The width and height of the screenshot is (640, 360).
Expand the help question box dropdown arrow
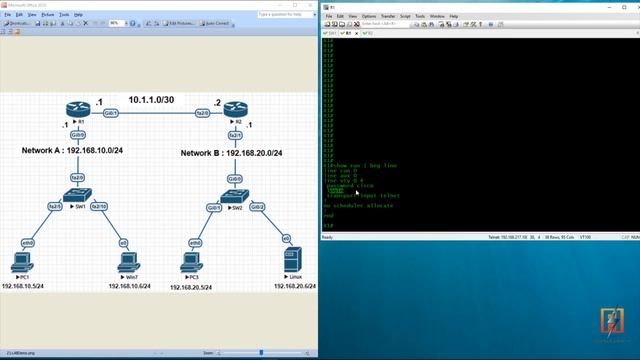(315, 14)
